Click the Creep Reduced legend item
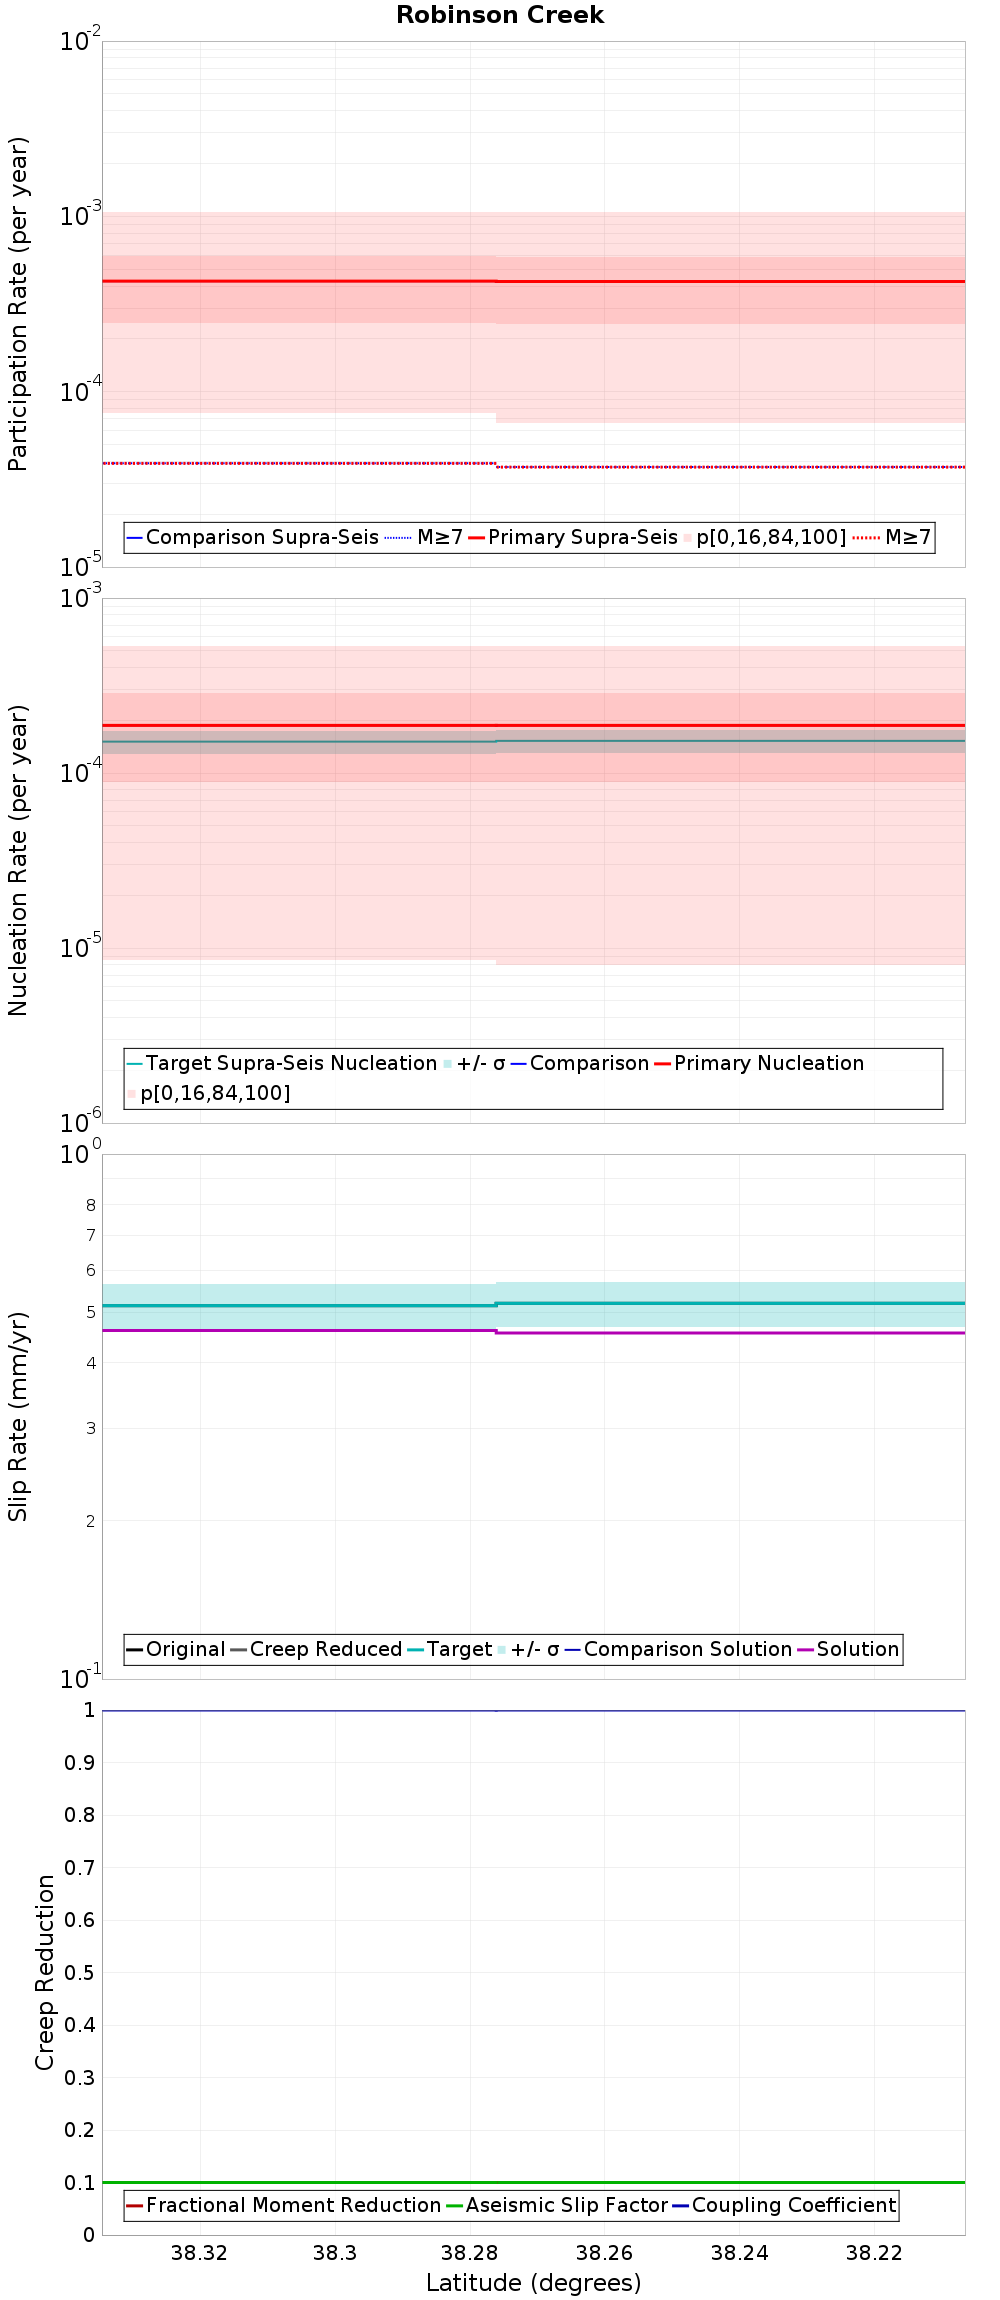Screen dimensions: 1000x2300 coord(316,1649)
